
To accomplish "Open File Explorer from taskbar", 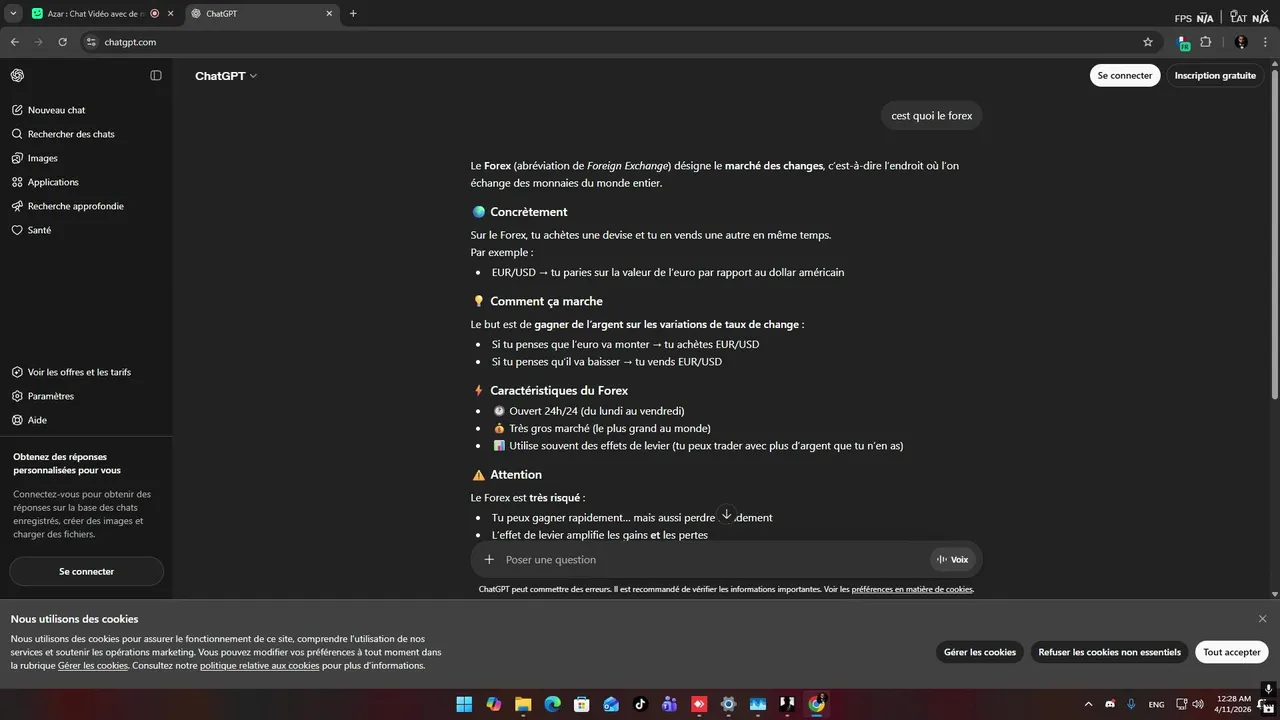I will 523,704.
